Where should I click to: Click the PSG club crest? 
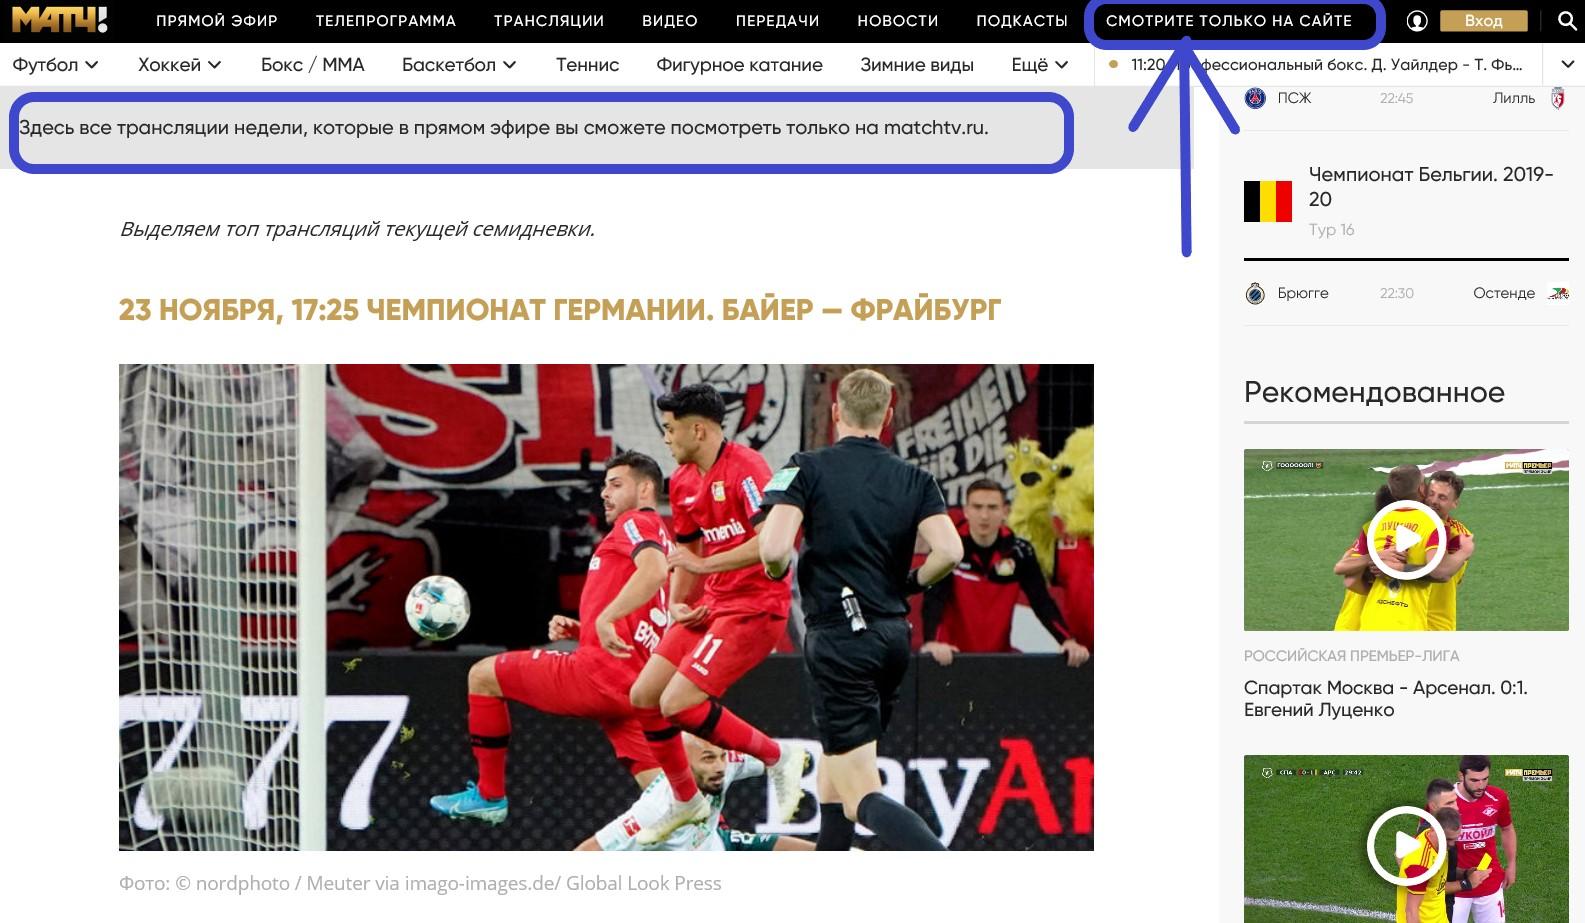tap(1255, 97)
